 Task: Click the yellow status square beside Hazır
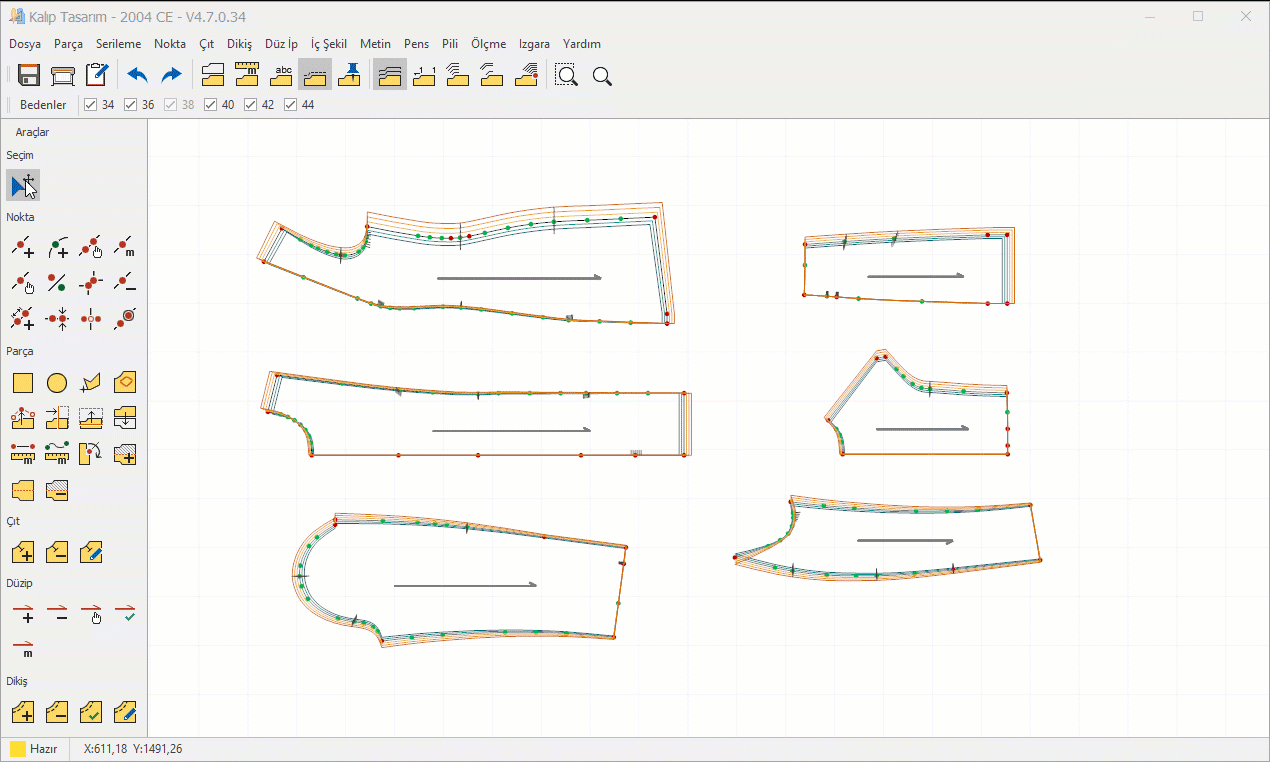coord(17,749)
